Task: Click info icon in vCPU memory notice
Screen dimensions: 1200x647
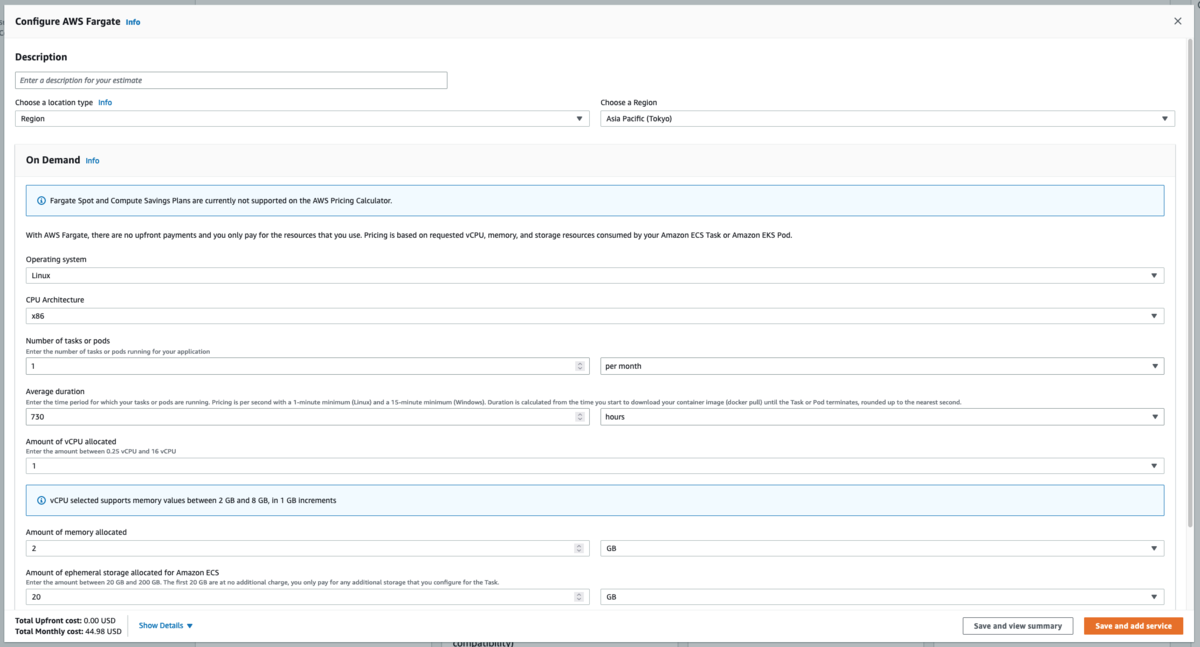Action: pyautogui.click(x=41, y=500)
